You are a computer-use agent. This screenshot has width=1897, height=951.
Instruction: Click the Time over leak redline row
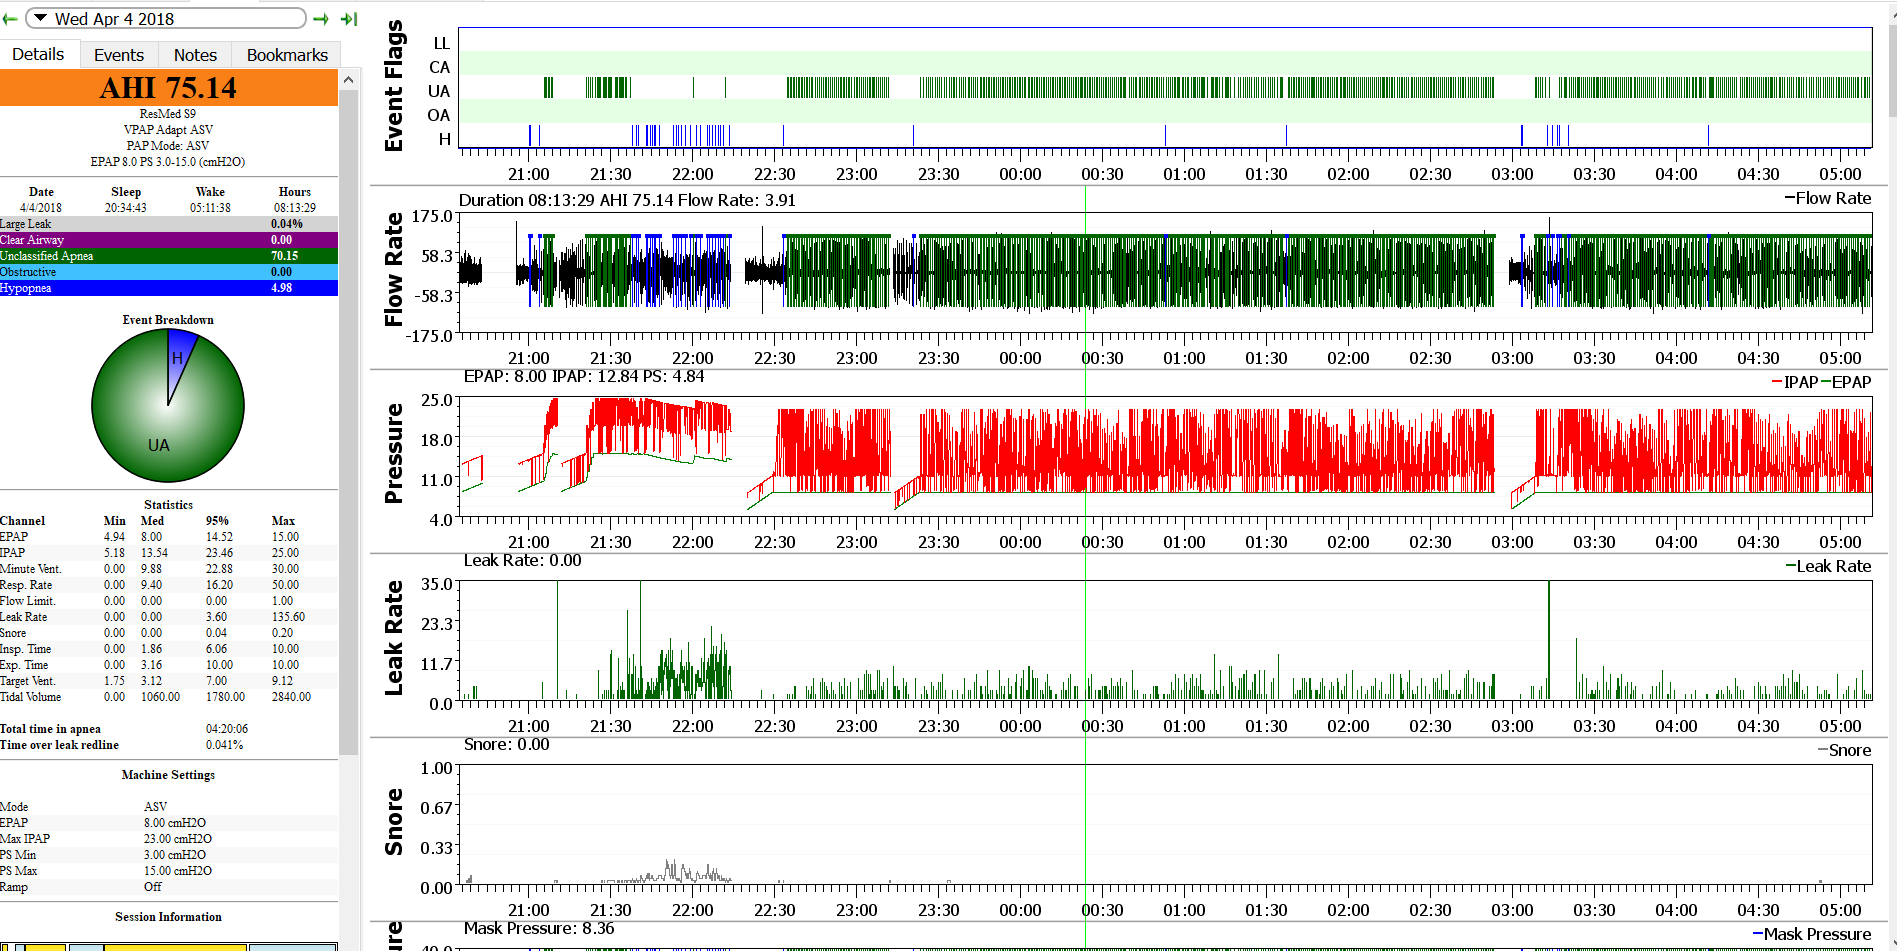169,745
